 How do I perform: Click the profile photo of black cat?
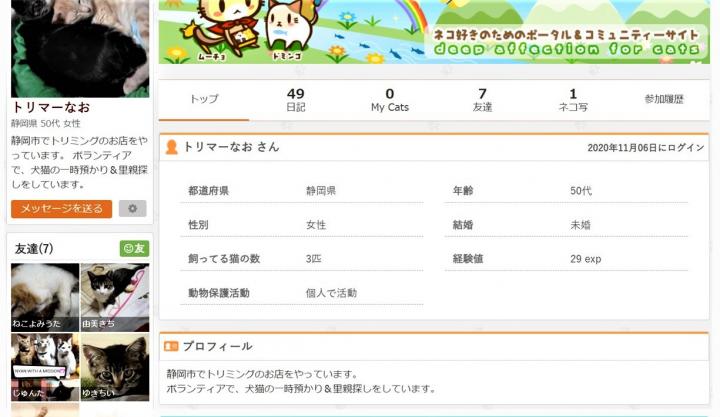click(x=80, y=48)
